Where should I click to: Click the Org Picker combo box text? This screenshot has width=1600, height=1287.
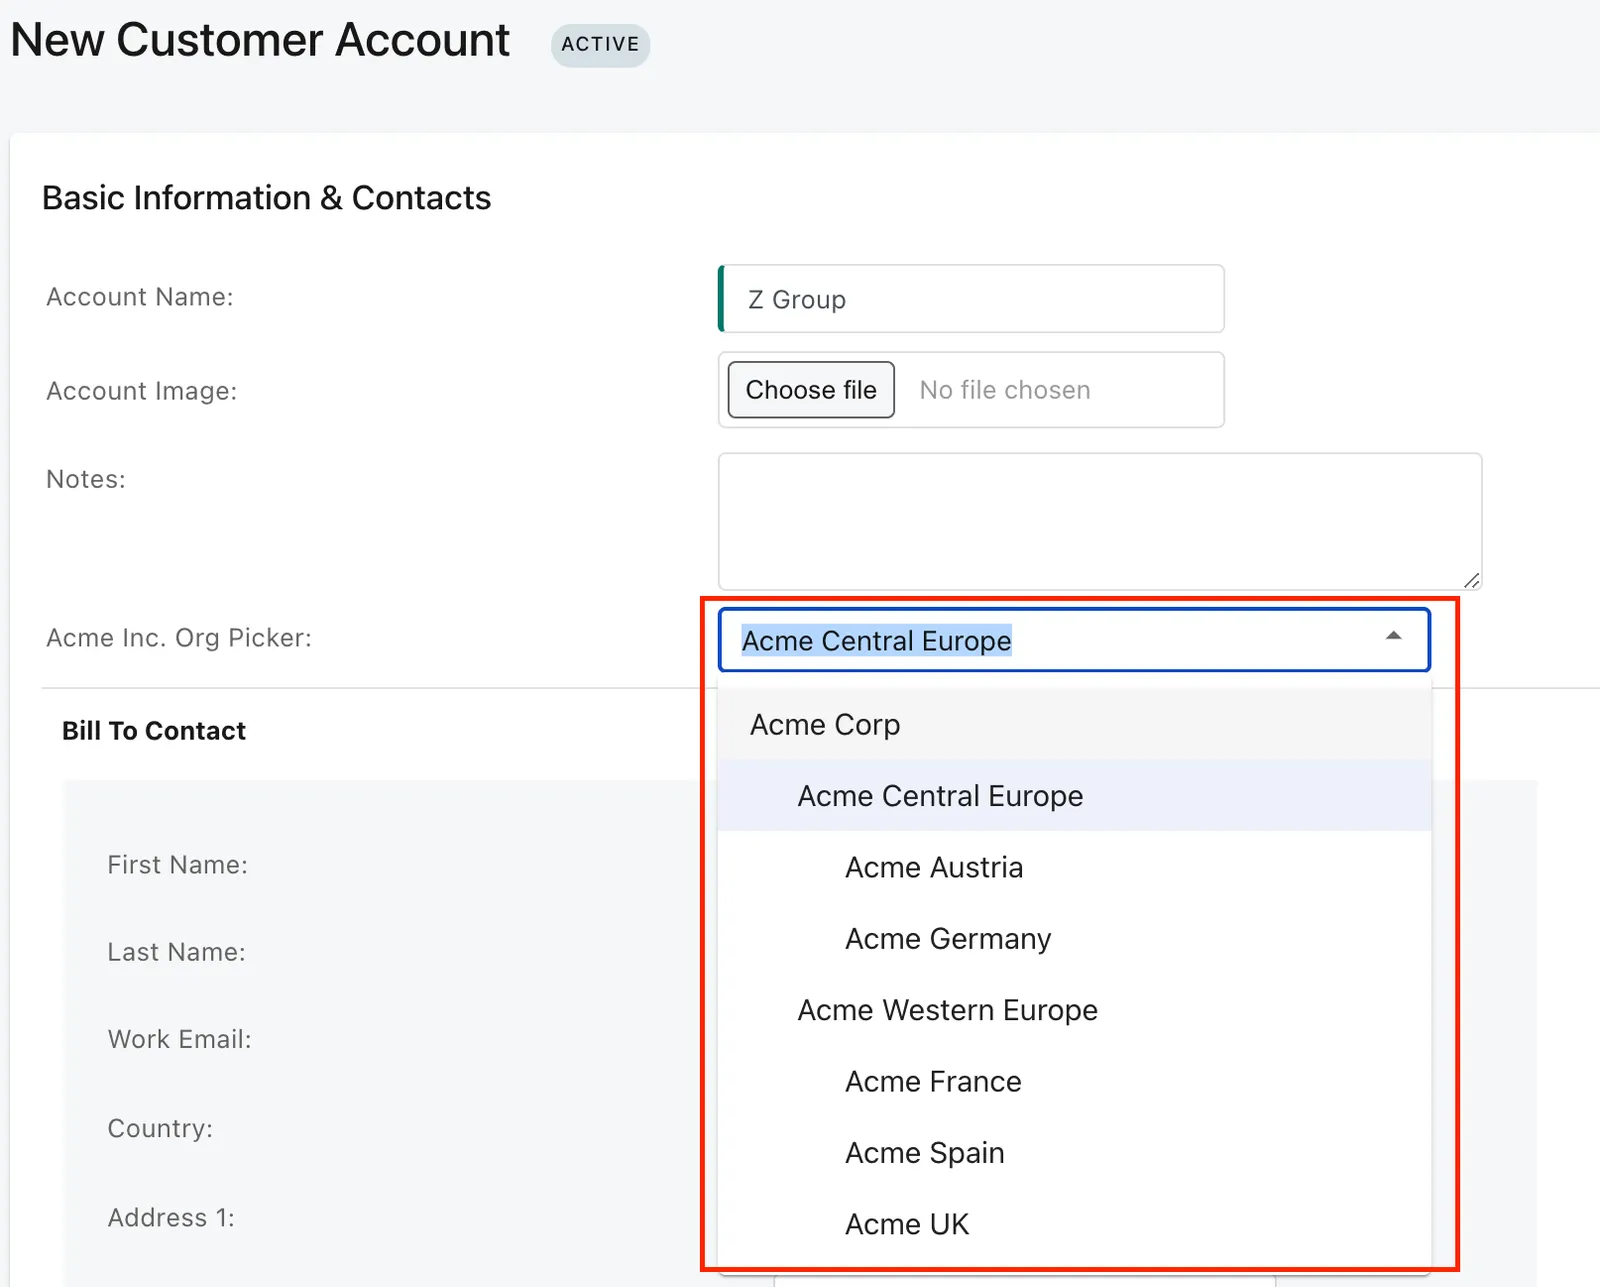tap(876, 640)
